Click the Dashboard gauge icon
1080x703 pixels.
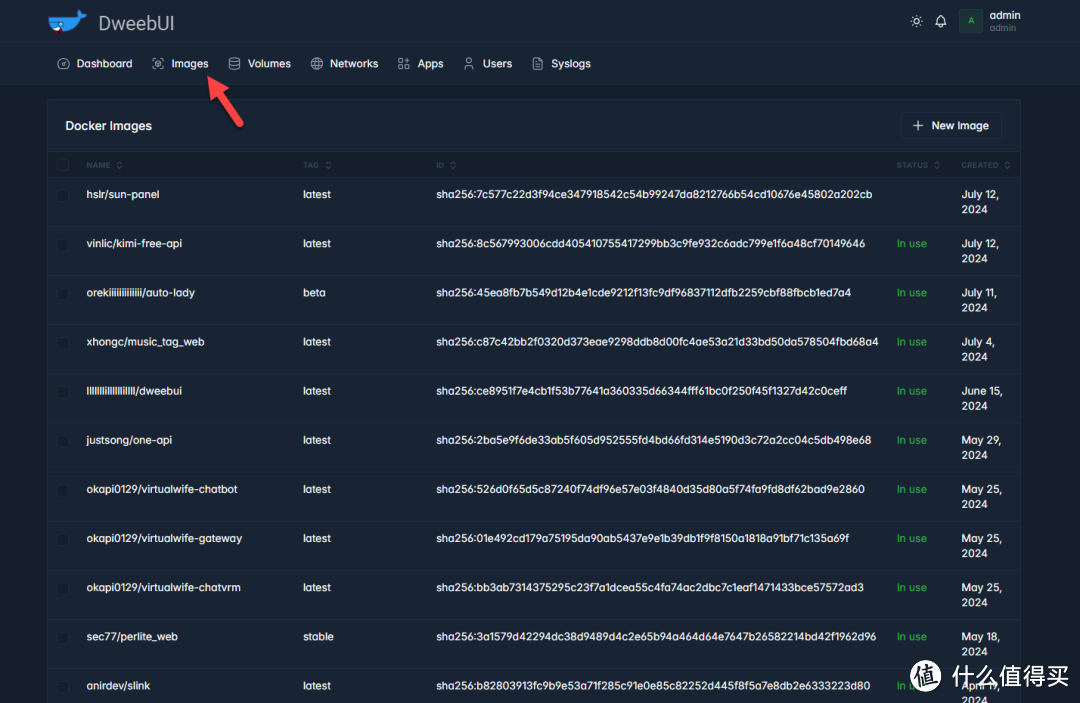[x=63, y=64]
